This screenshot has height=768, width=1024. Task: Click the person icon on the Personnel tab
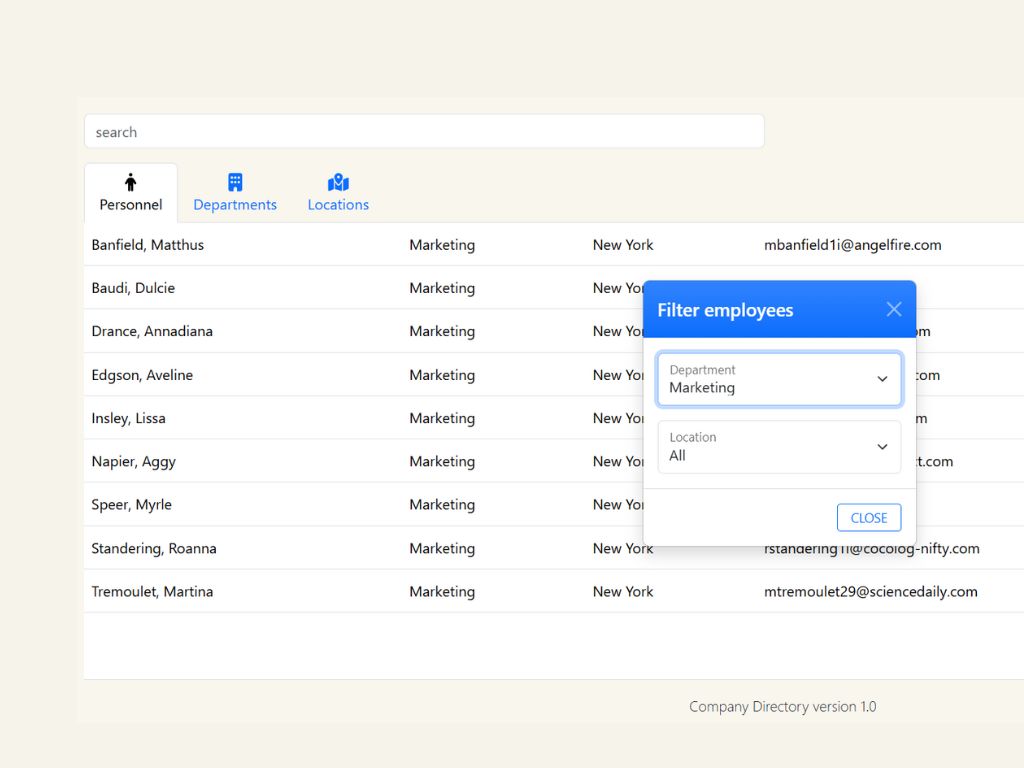pos(130,182)
